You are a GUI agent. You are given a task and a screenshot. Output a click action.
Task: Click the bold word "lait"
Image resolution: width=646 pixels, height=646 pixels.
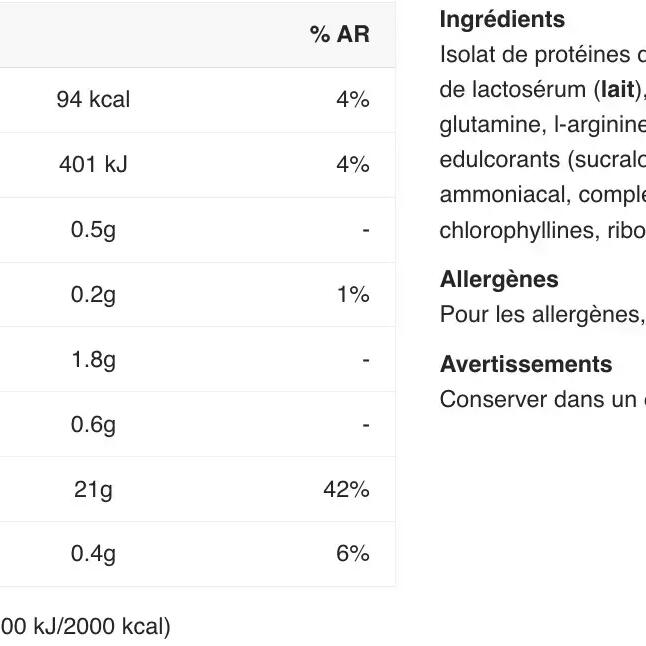coord(616,90)
